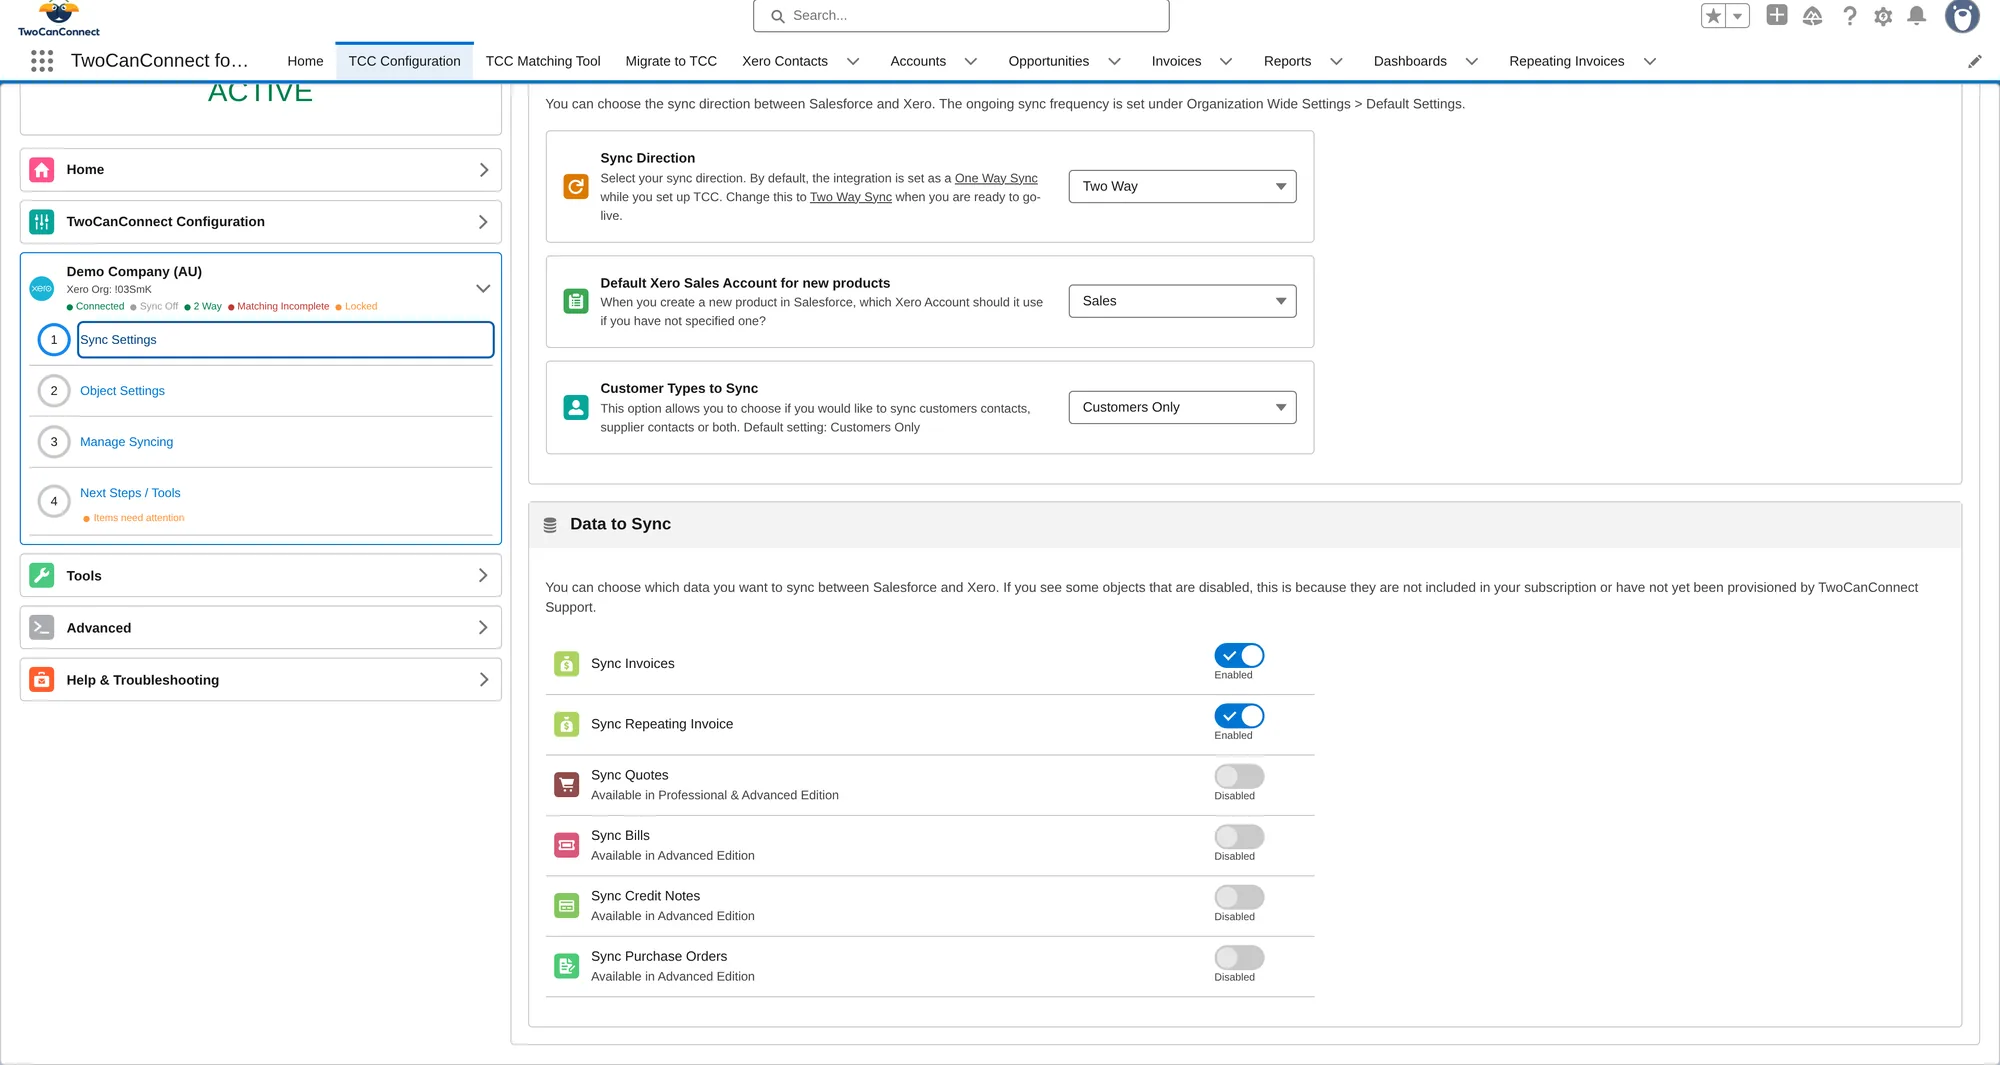This screenshot has height=1065, width=2000.
Task: Open step 2 Object Settings link
Action: click(x=122, y=391)
